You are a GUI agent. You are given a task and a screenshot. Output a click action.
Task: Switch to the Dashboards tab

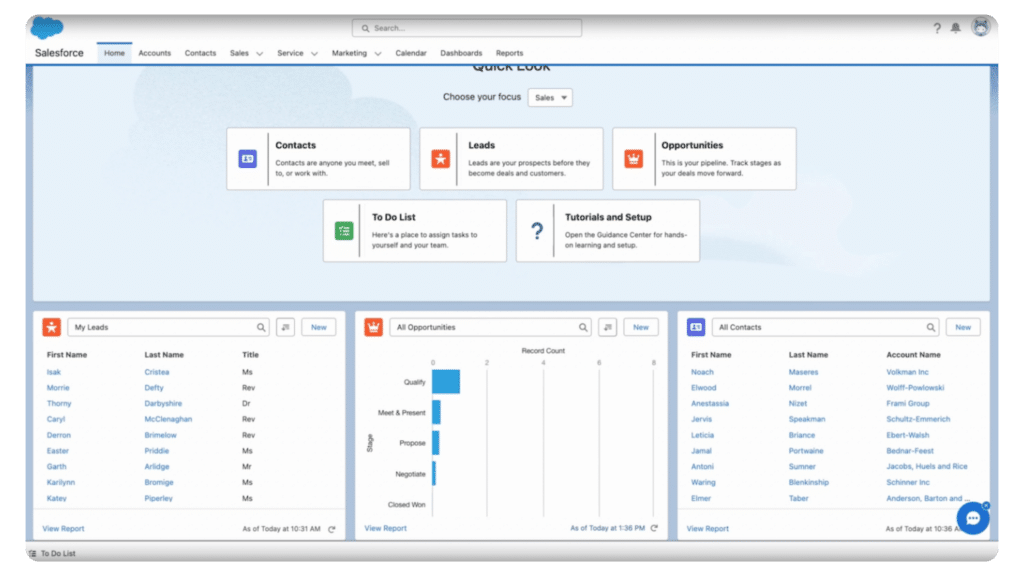point(461,53)
